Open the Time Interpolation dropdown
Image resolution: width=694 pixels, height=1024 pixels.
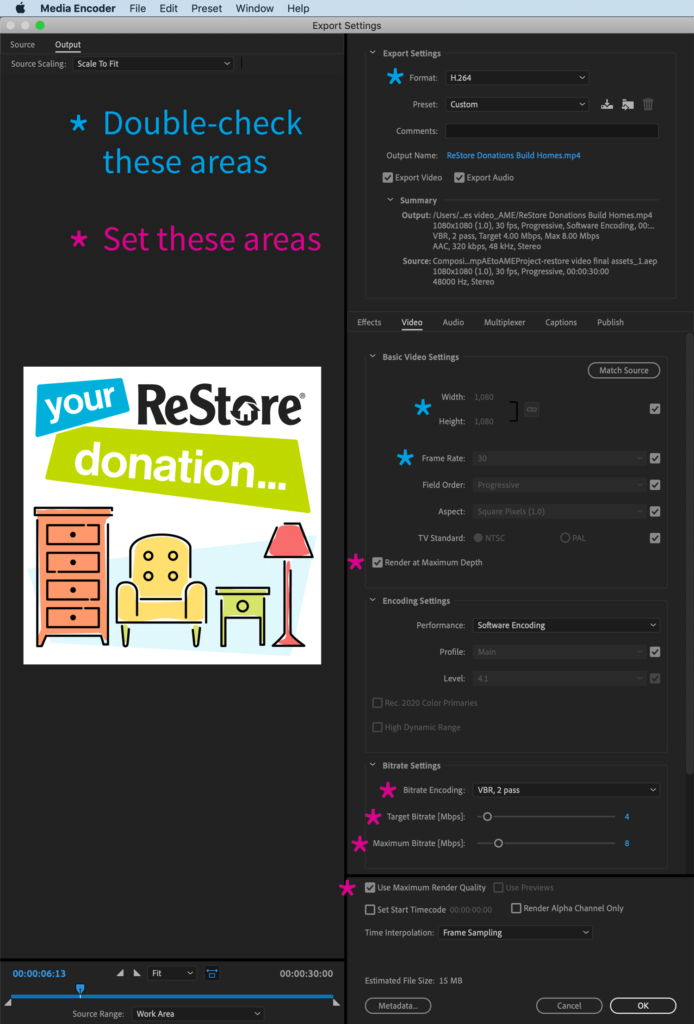[515, 933]
